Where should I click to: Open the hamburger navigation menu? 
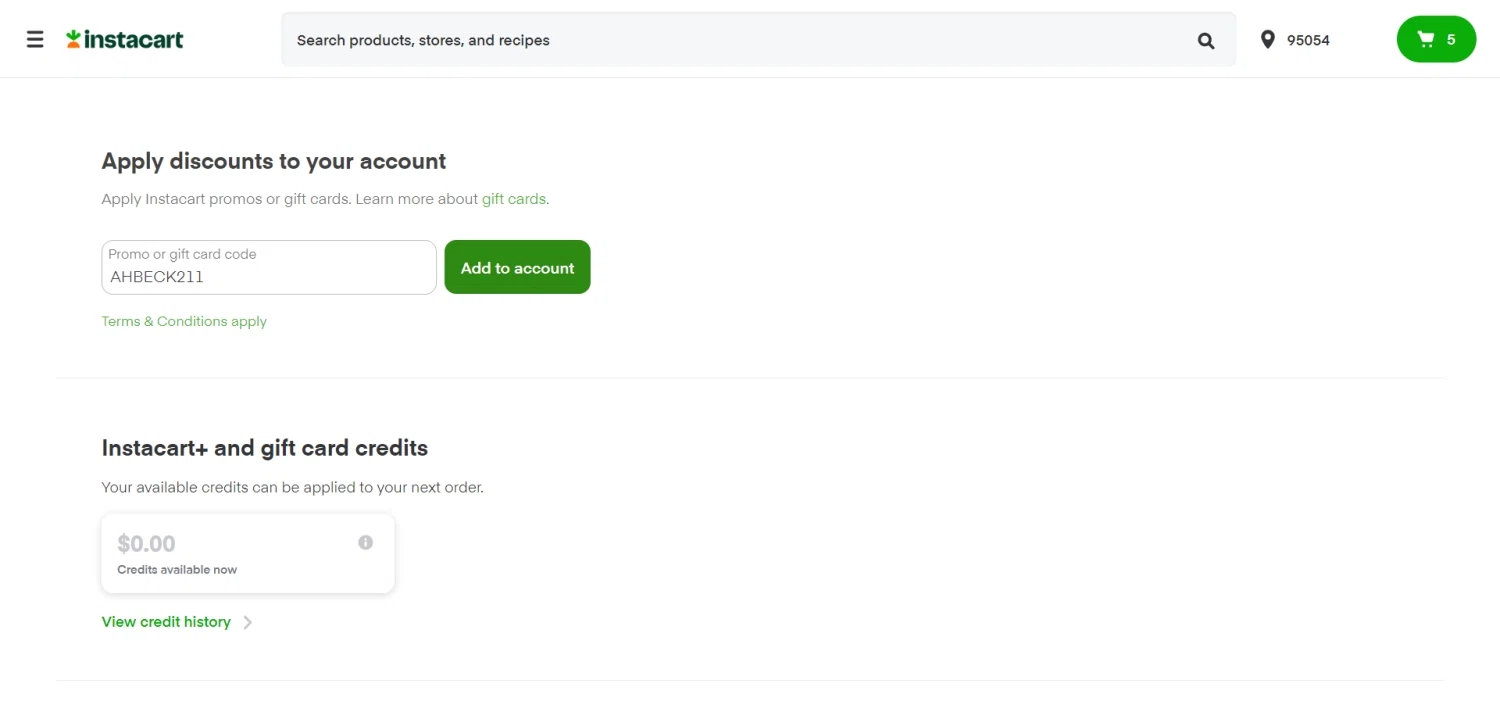point(35,40)
